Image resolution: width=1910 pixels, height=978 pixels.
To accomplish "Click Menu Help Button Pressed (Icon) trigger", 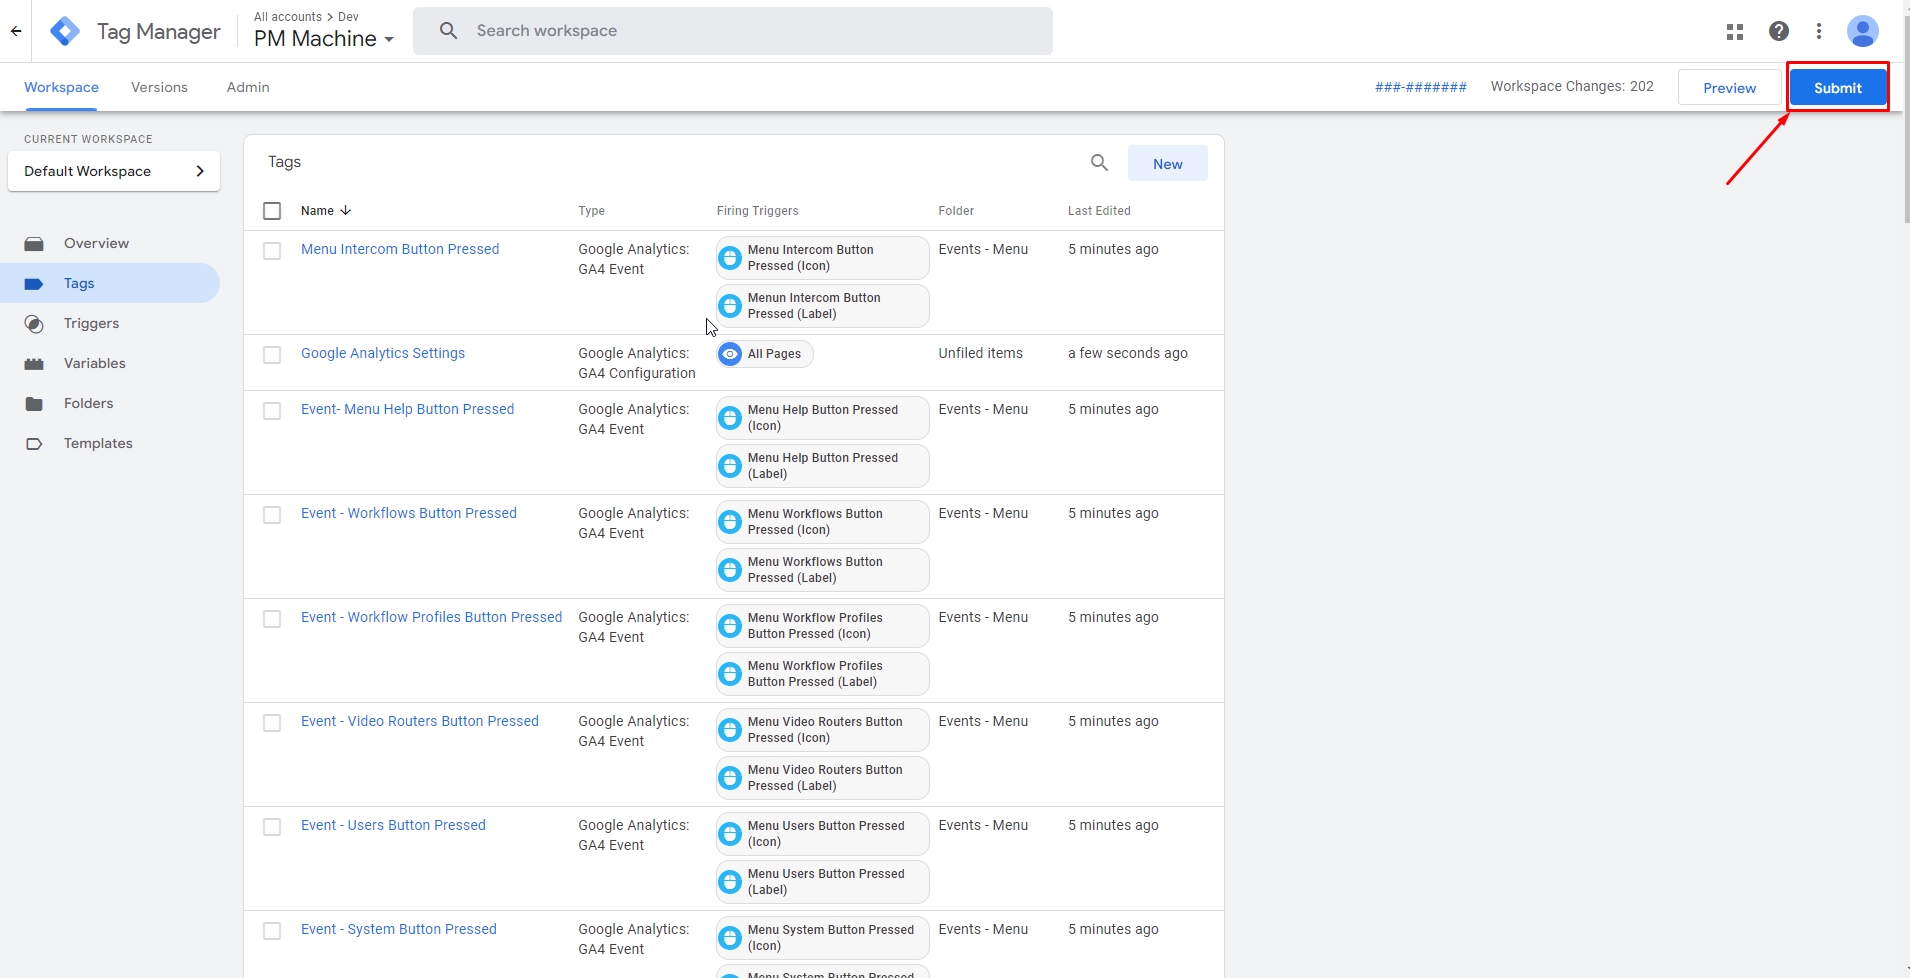I will 823,418.
